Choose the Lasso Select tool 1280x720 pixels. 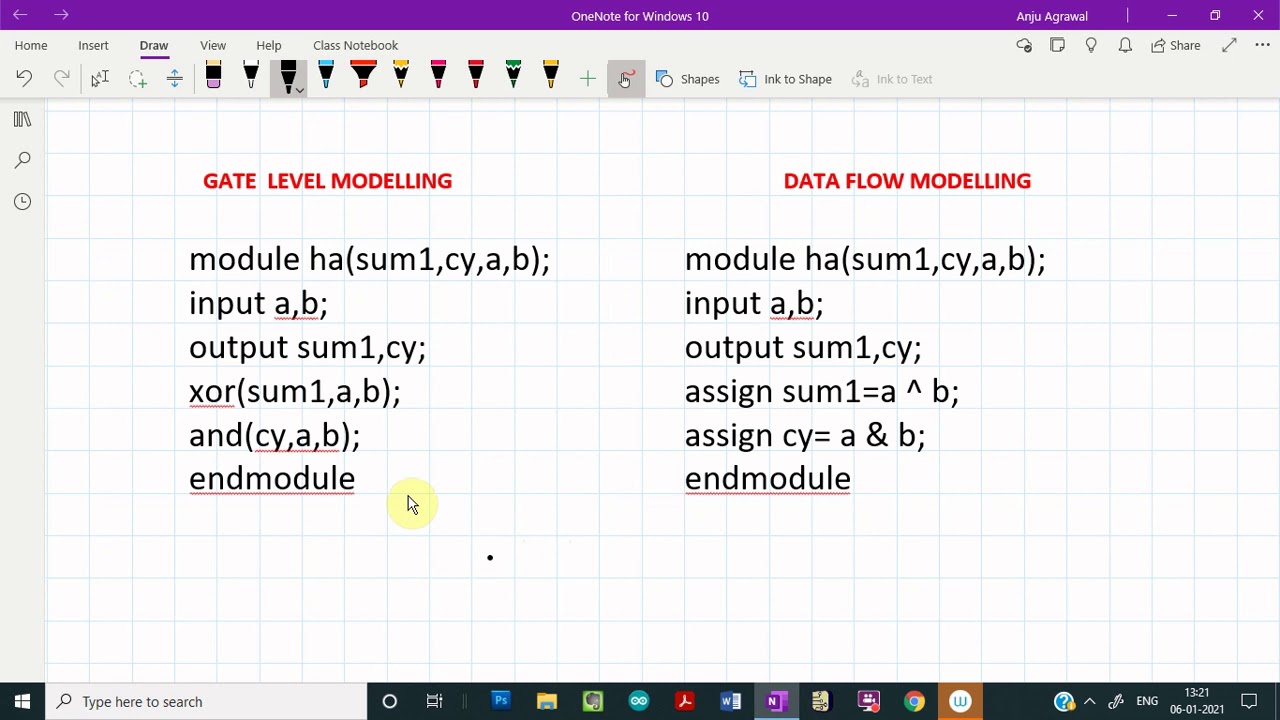[x=137, y=79]
